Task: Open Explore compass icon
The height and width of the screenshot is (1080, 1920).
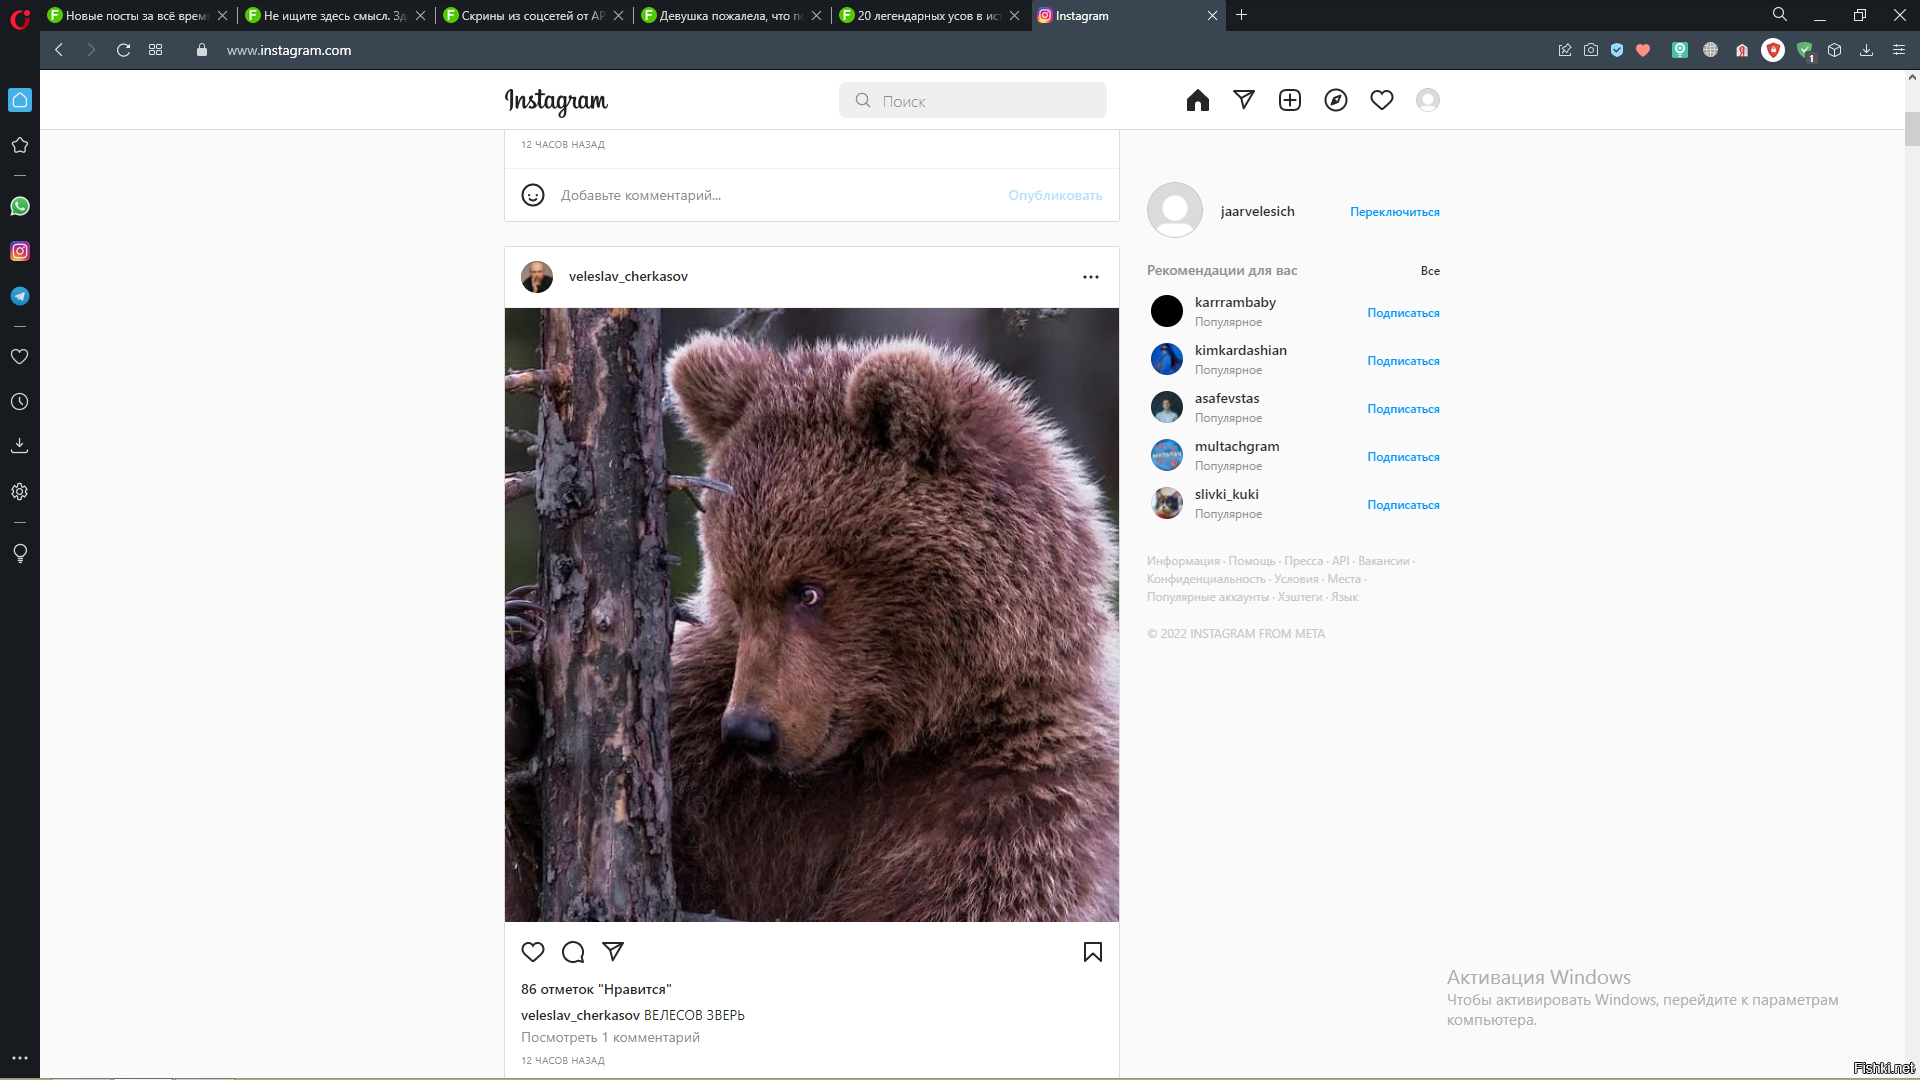Action: [x=1335, y=100]
